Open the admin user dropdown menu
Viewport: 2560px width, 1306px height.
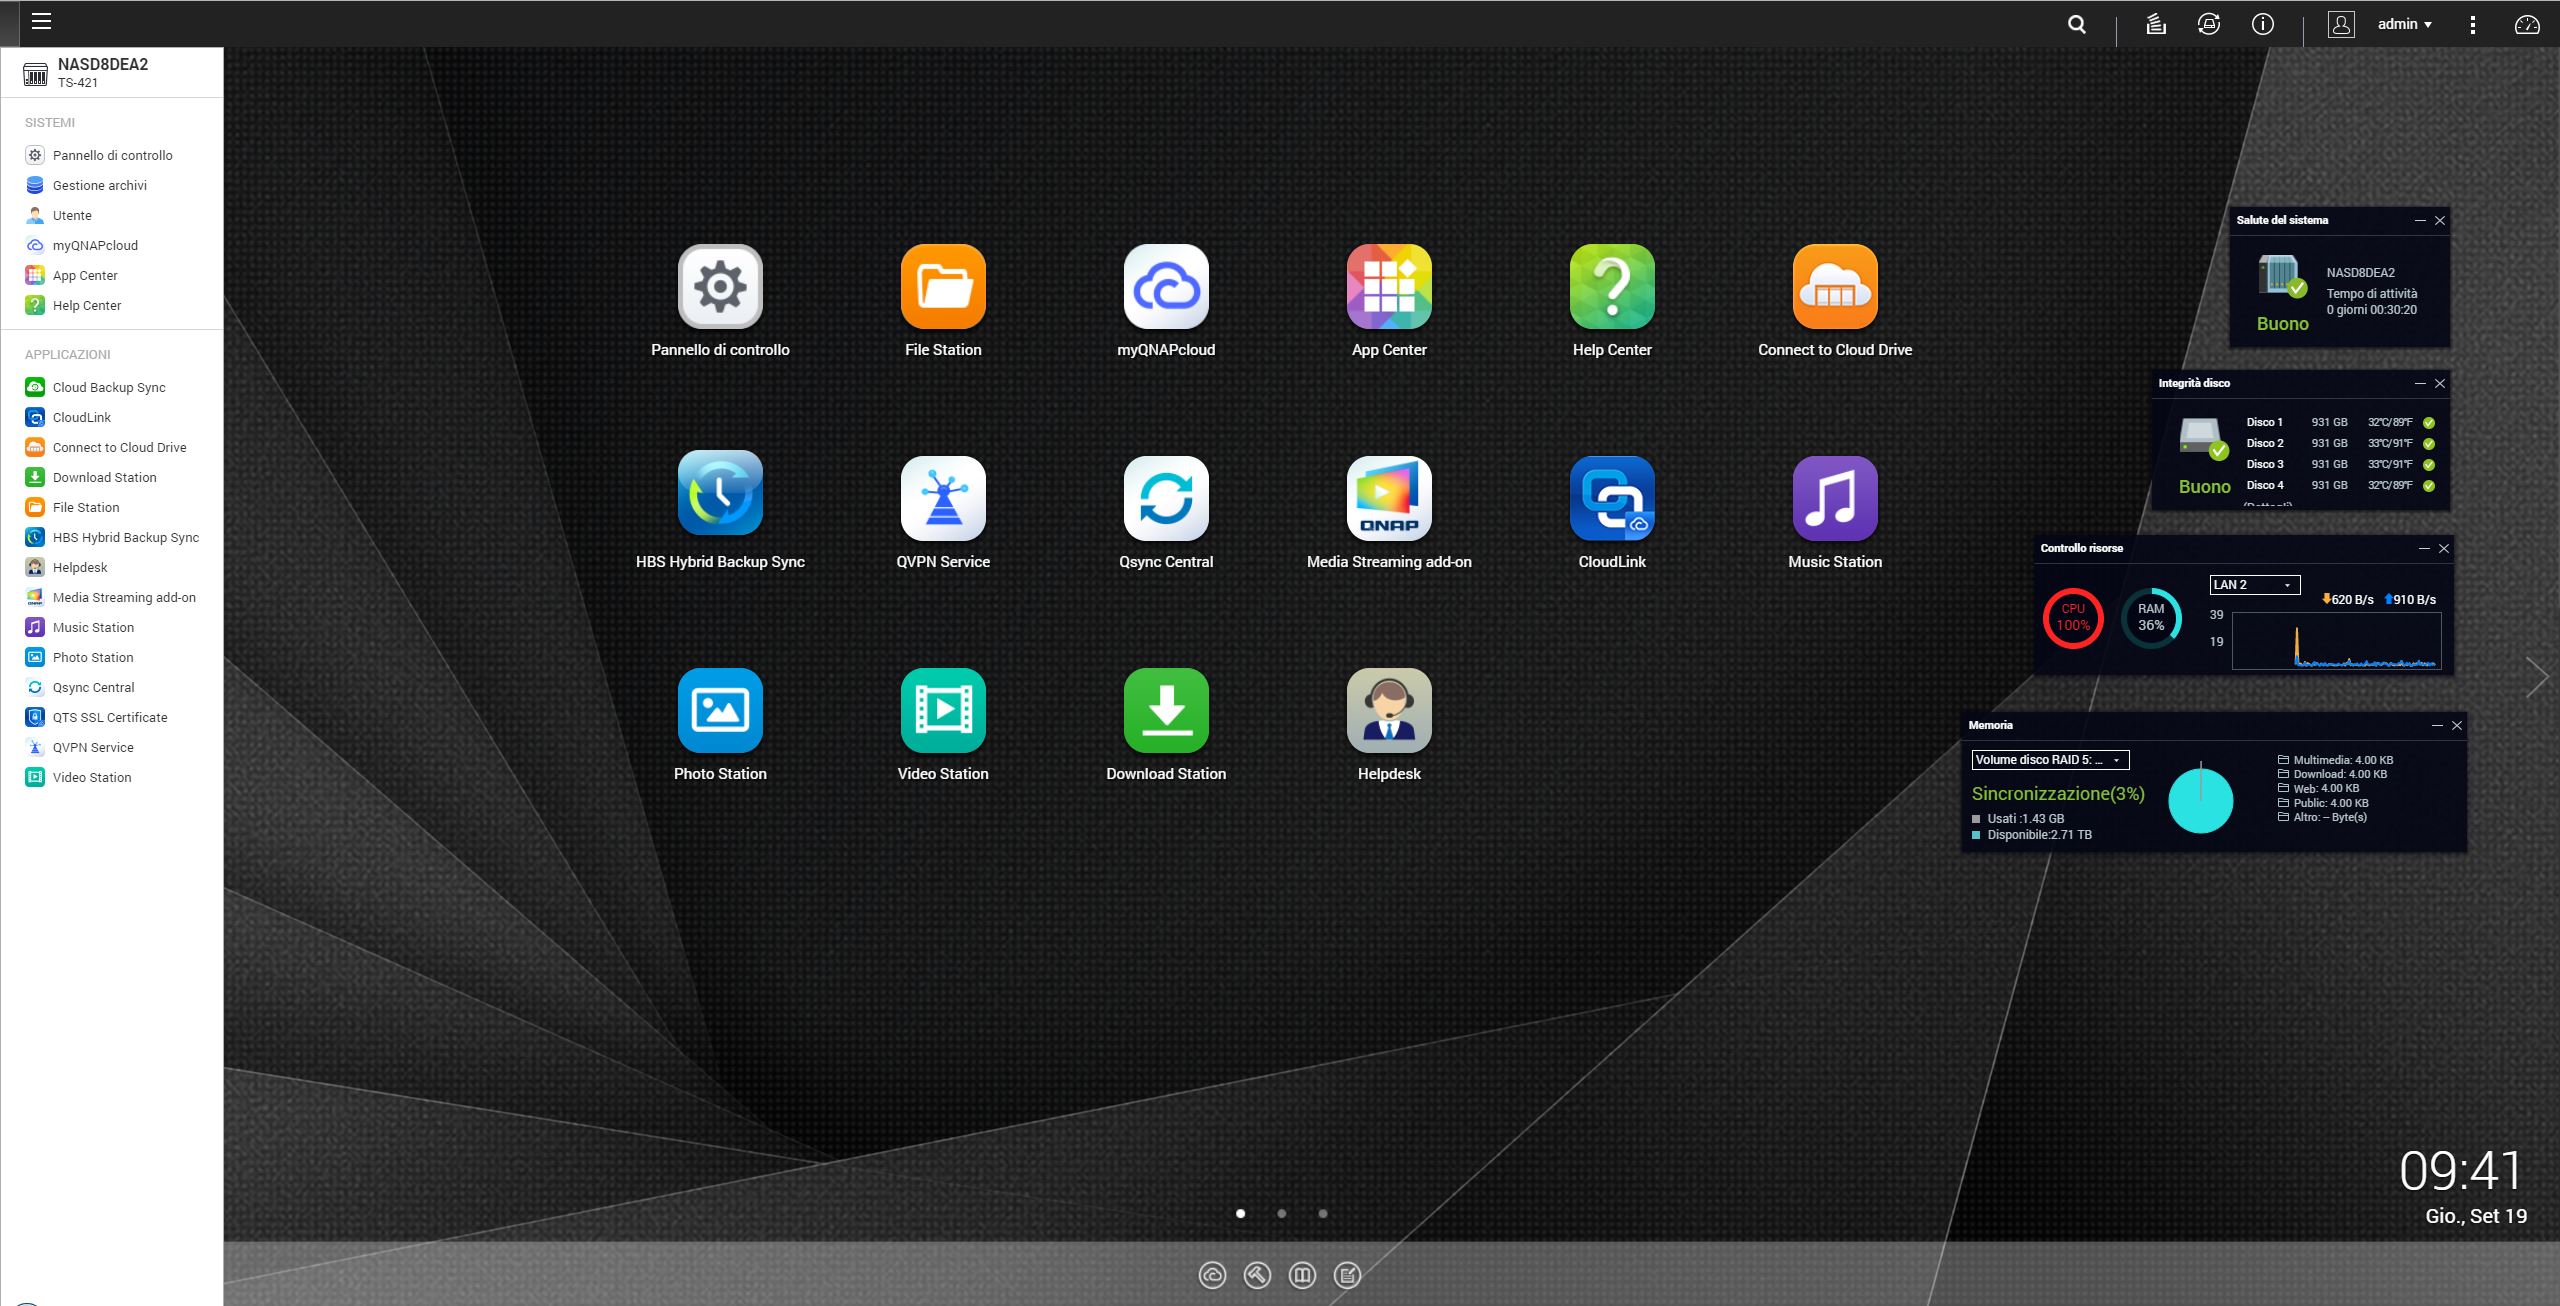click(2404, 25)
